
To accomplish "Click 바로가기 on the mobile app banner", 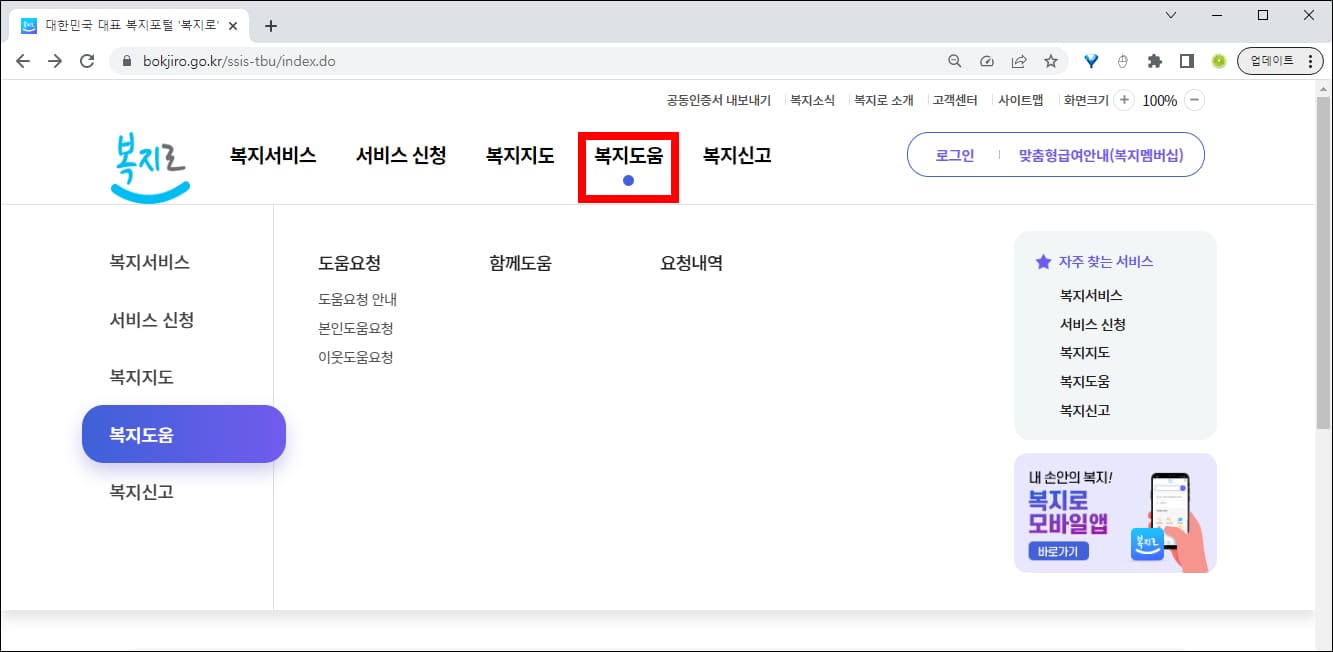I will (x=1057, y=551).
